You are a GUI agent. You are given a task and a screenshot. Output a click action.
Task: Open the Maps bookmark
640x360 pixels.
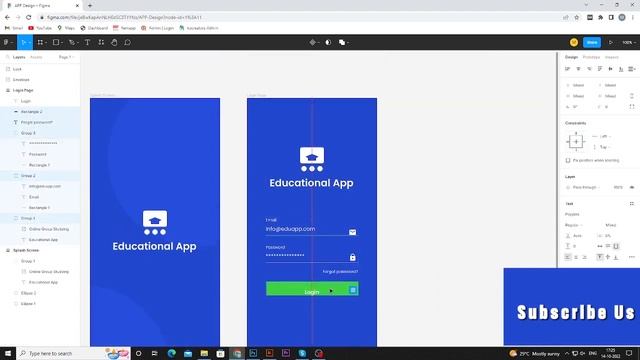[66, 28]
